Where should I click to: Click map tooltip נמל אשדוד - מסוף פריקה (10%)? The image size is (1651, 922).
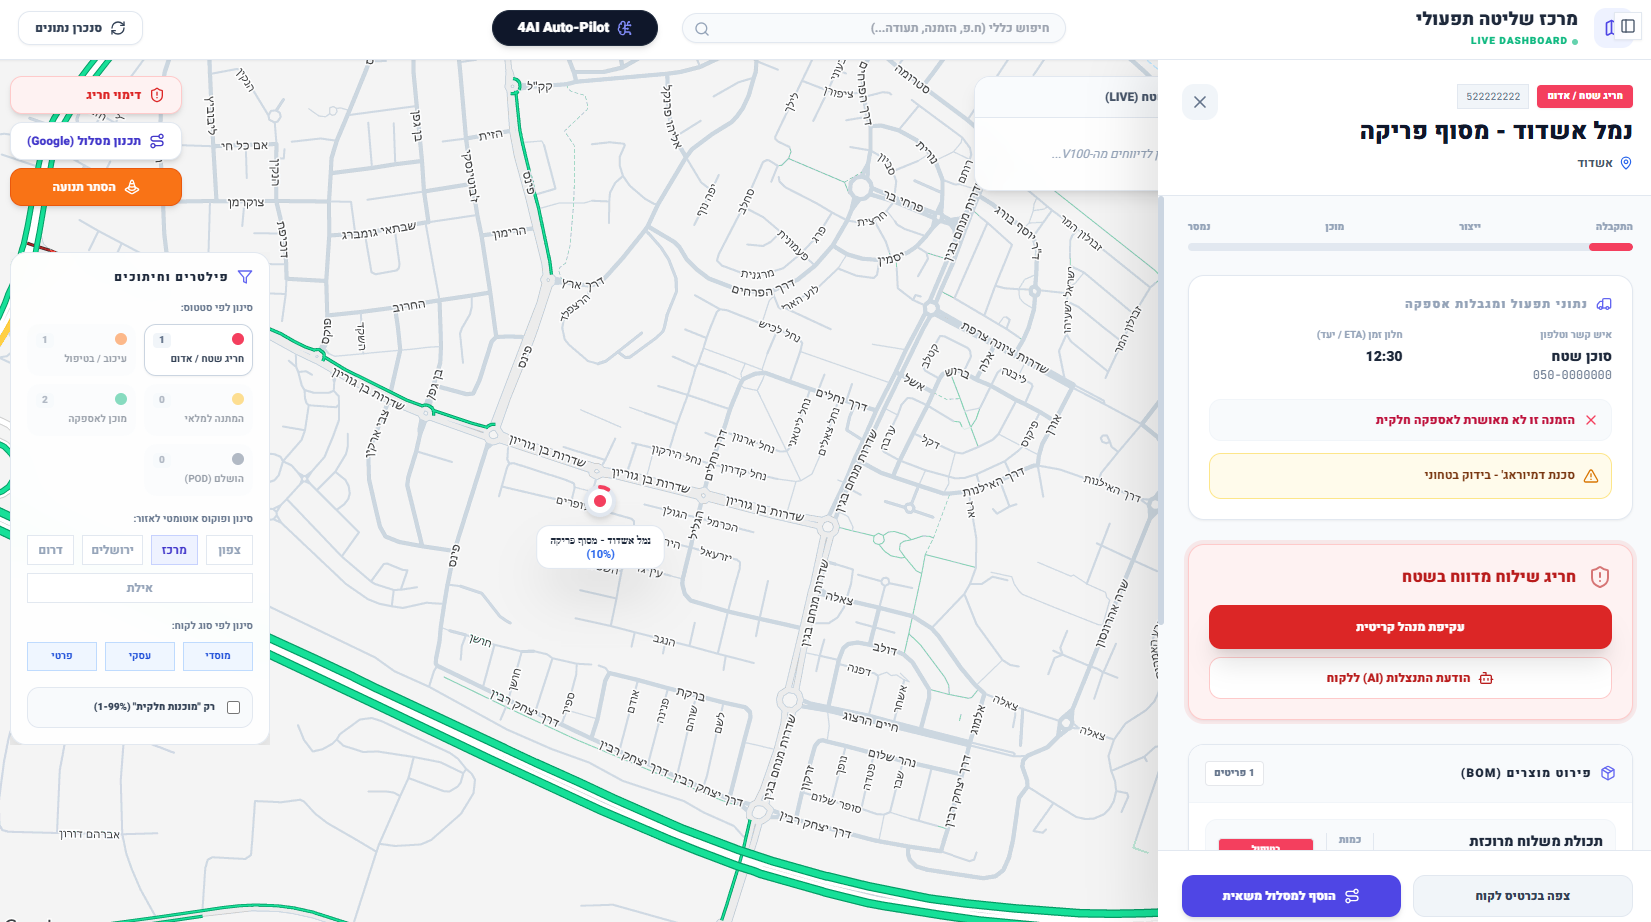coord(600,547)
